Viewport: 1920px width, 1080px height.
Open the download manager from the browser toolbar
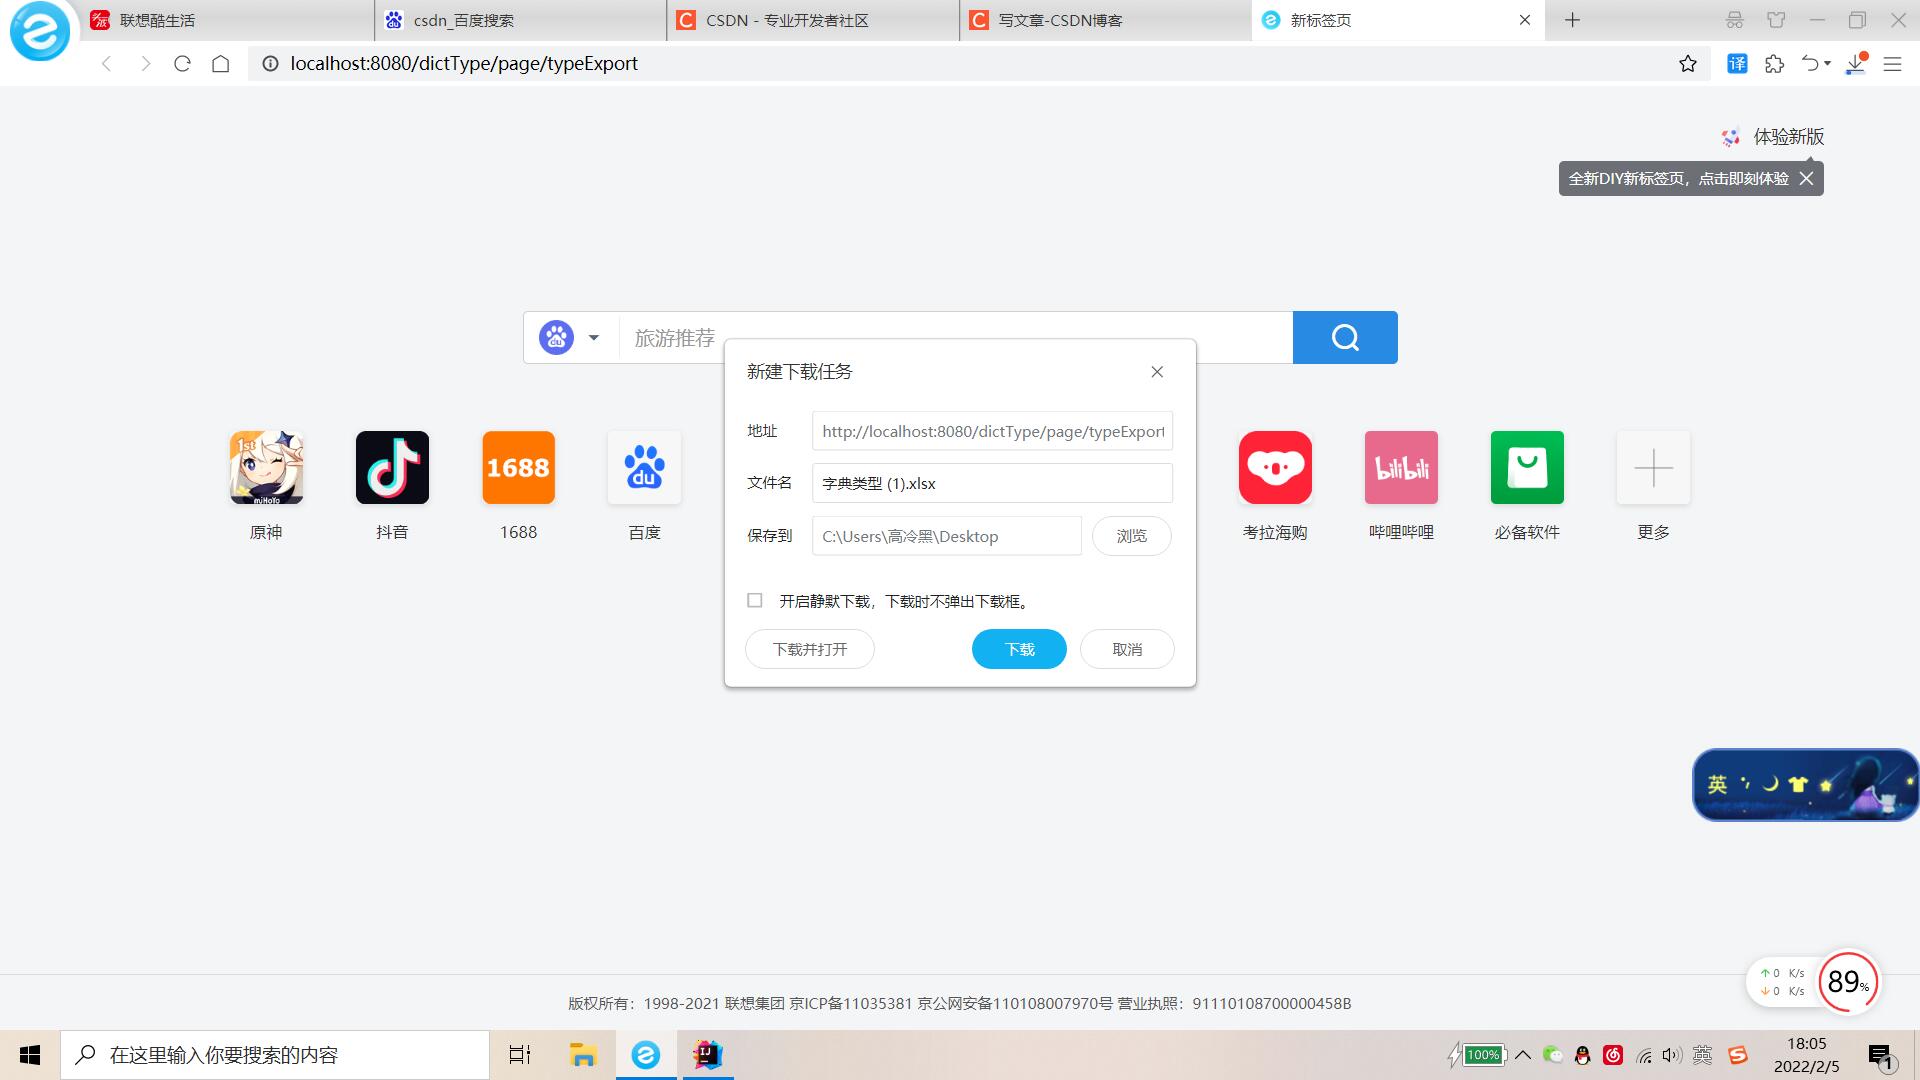point(1857,63)
